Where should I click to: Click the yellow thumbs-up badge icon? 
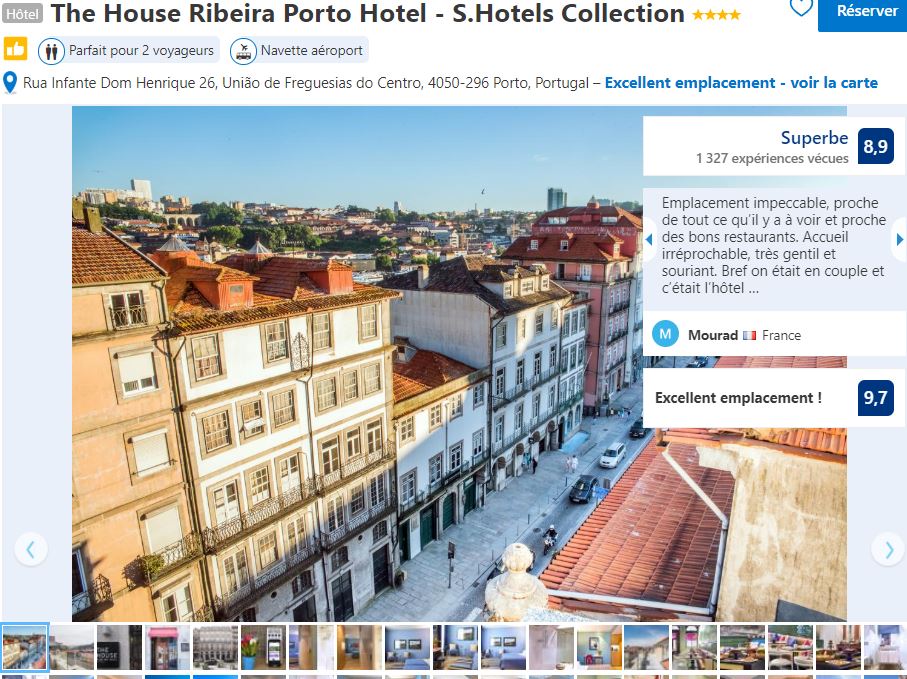click(x=15, y=49)
